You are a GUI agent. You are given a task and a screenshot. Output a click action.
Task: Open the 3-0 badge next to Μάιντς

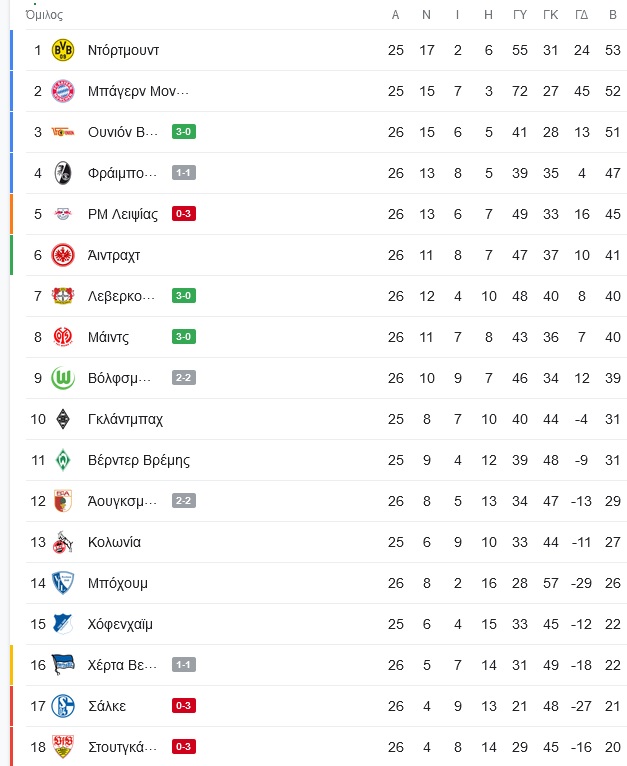click(x=184, y=337)
